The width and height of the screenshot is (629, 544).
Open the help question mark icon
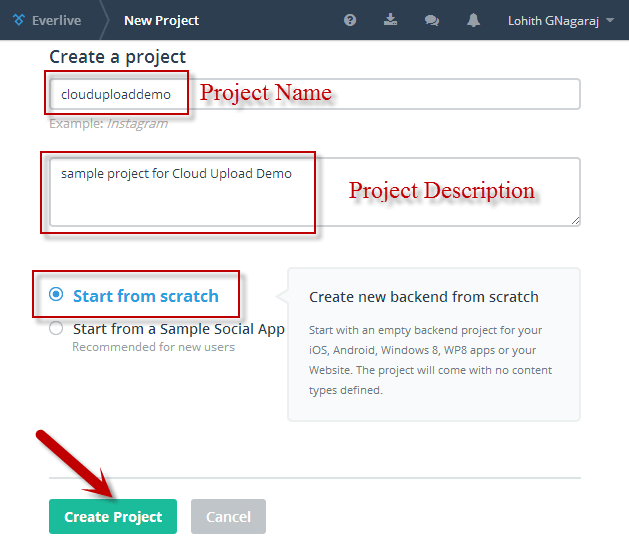click(350, 20)
